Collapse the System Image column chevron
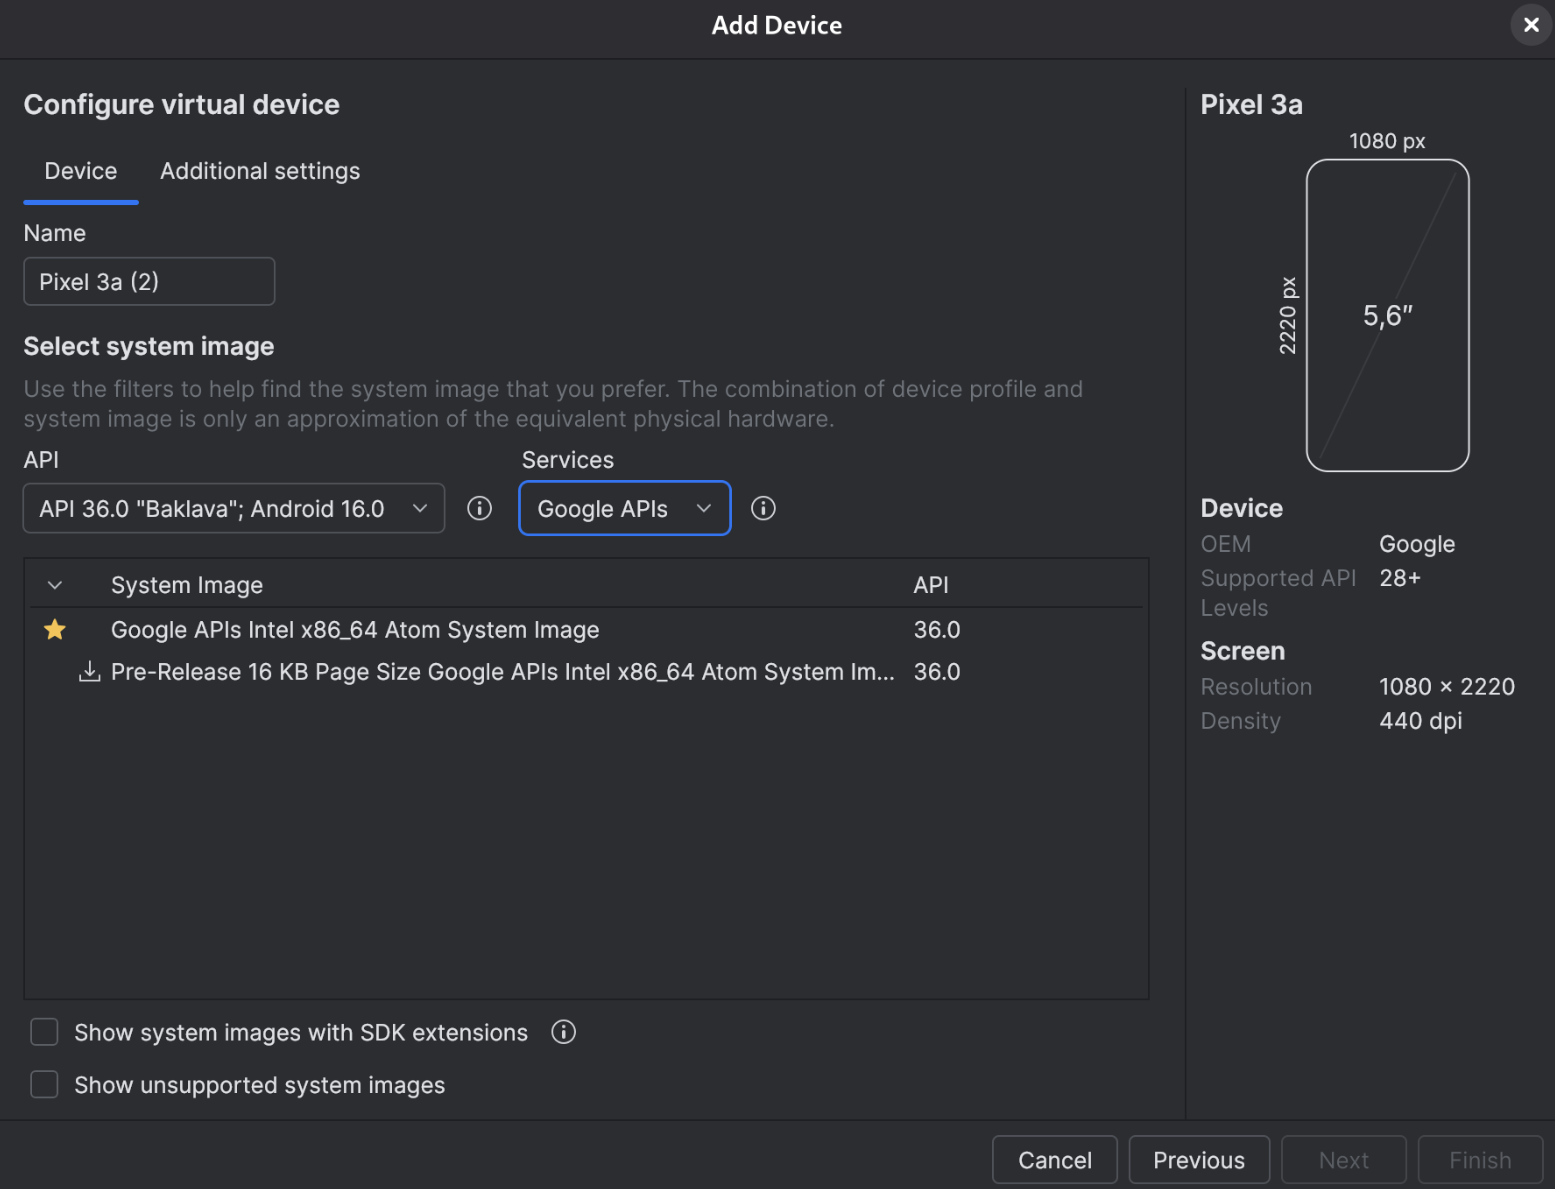 tap(55, 585)
